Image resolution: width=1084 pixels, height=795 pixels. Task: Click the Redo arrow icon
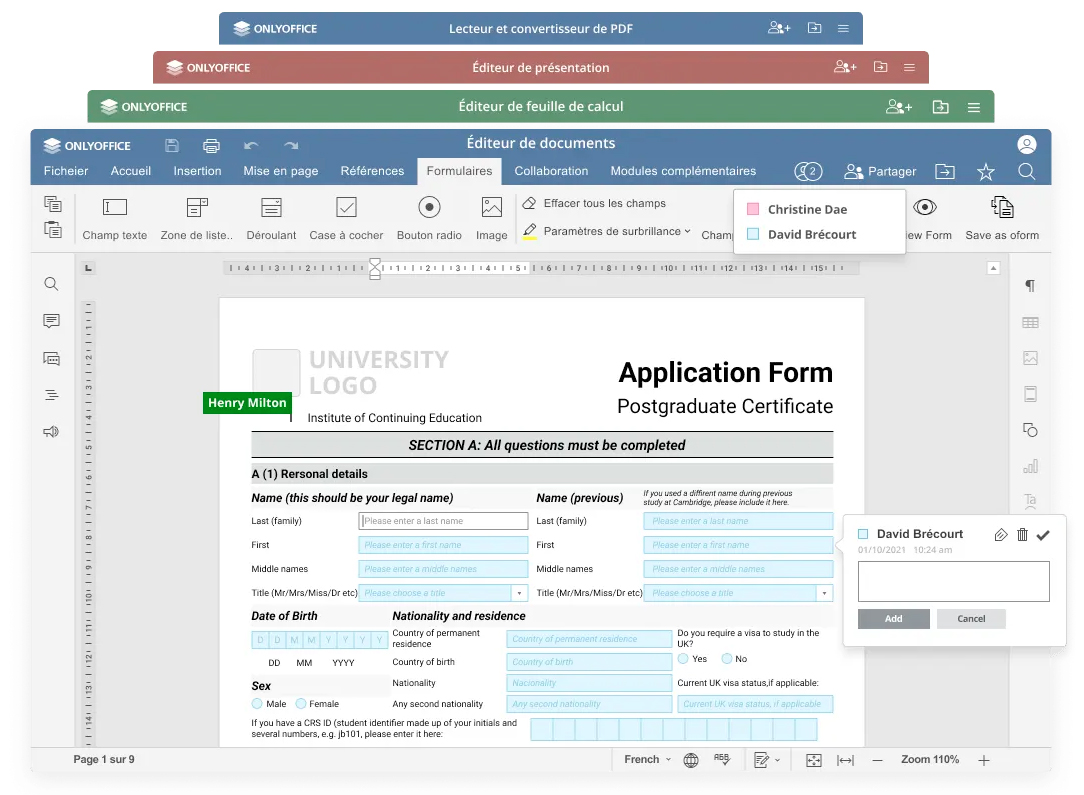point(291,145)
